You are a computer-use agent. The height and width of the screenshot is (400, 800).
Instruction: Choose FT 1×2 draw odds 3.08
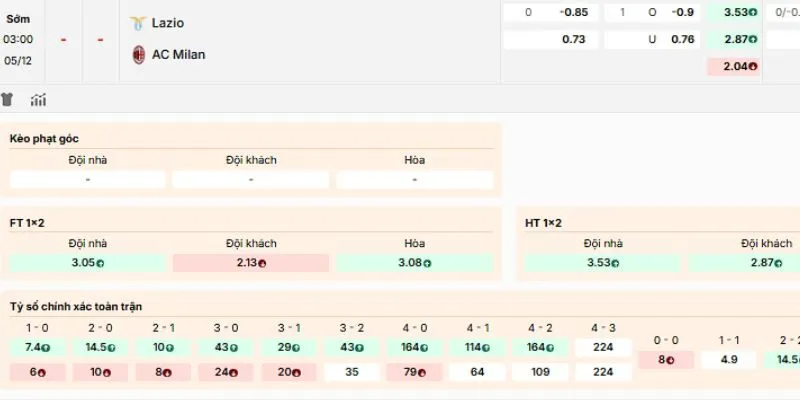(415, 263)
